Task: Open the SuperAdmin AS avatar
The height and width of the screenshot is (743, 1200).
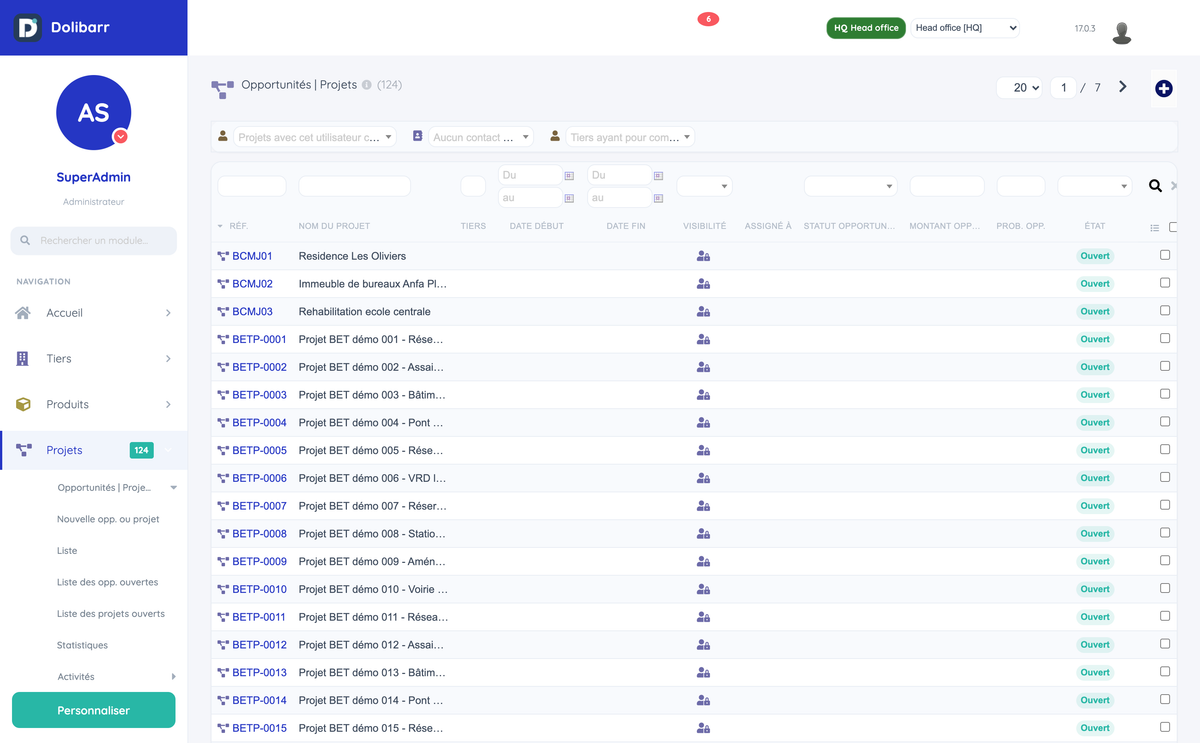Action: (93, 113)
